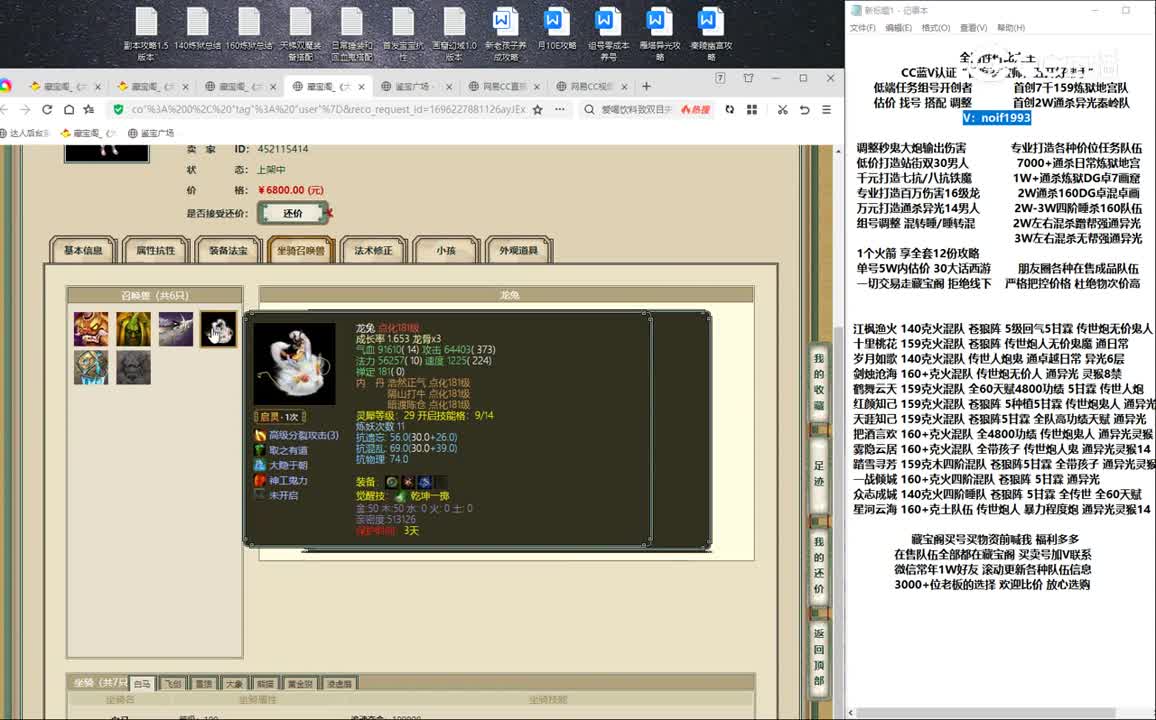Open the 坐骑召唤兽 tab
Screen dimensions: 1156x720
coord(301,251)
